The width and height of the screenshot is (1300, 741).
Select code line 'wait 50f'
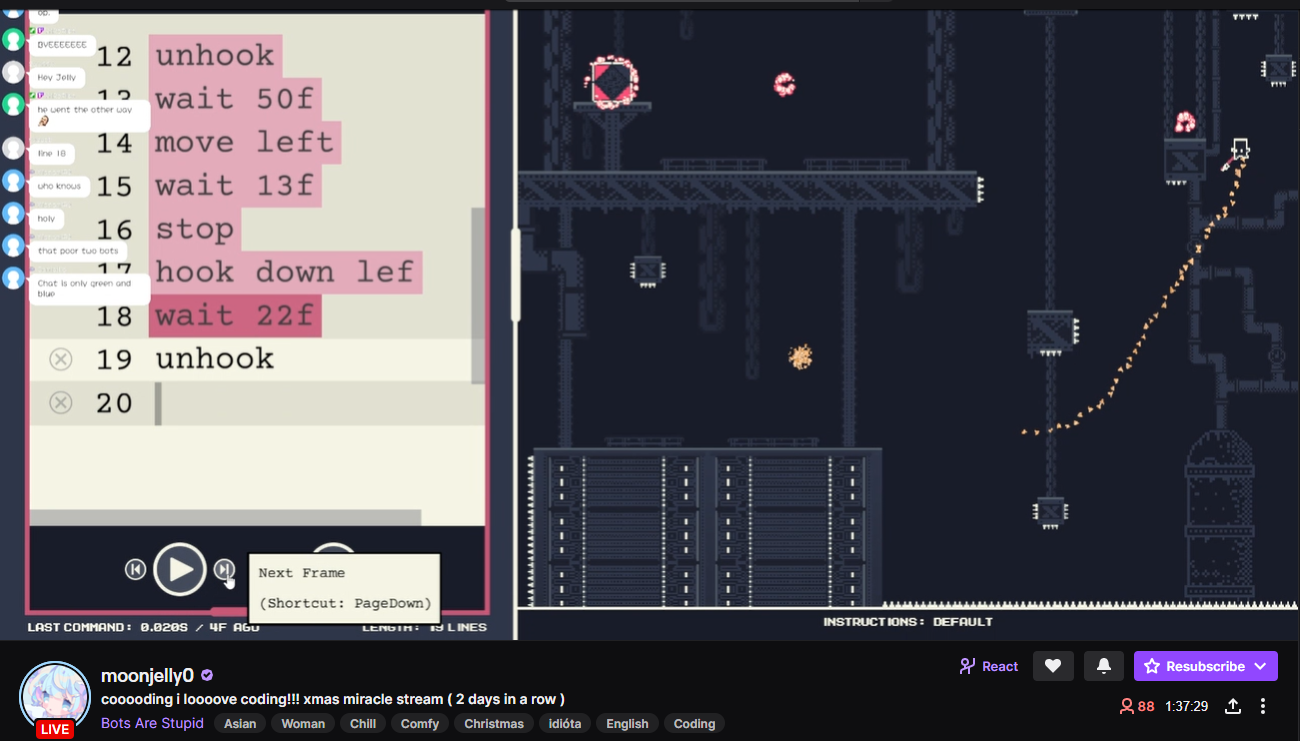(x=235, y=99)
